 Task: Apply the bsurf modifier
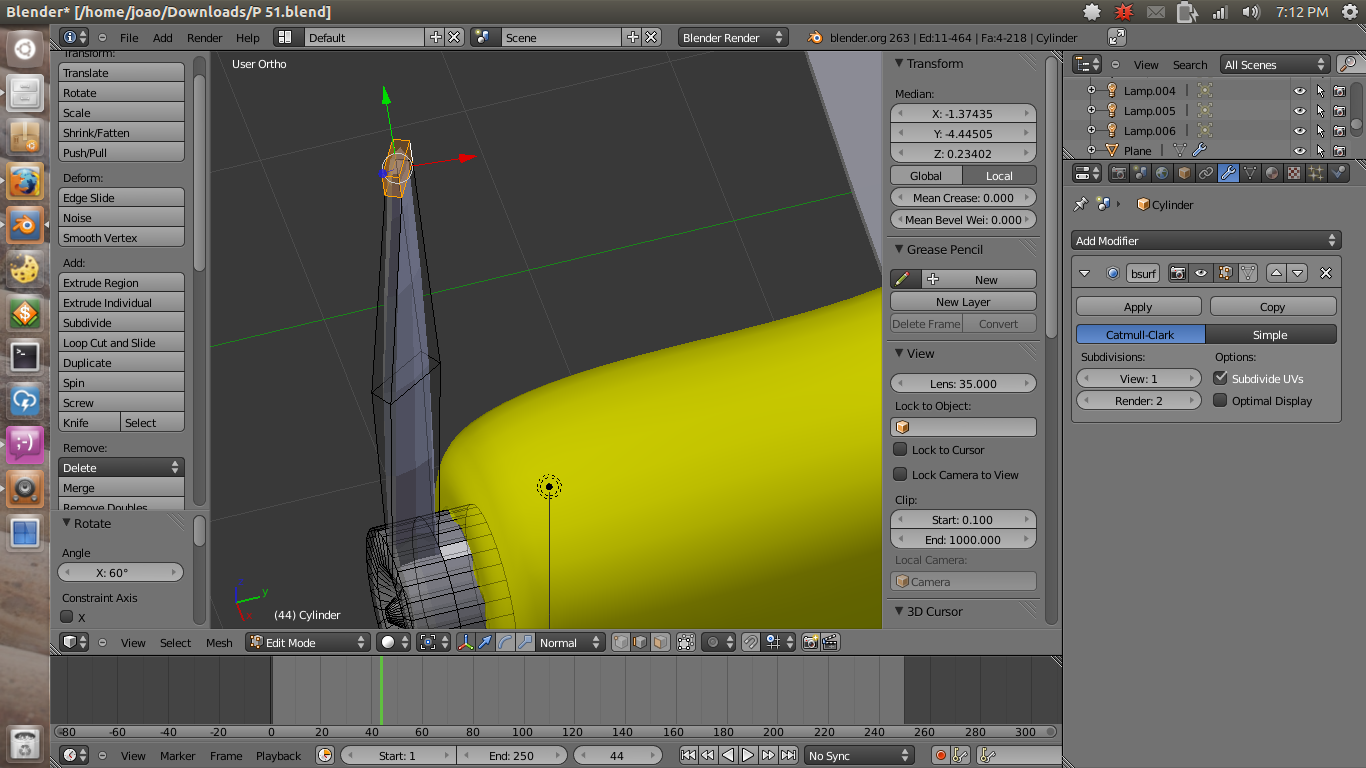click(1138, 306)
